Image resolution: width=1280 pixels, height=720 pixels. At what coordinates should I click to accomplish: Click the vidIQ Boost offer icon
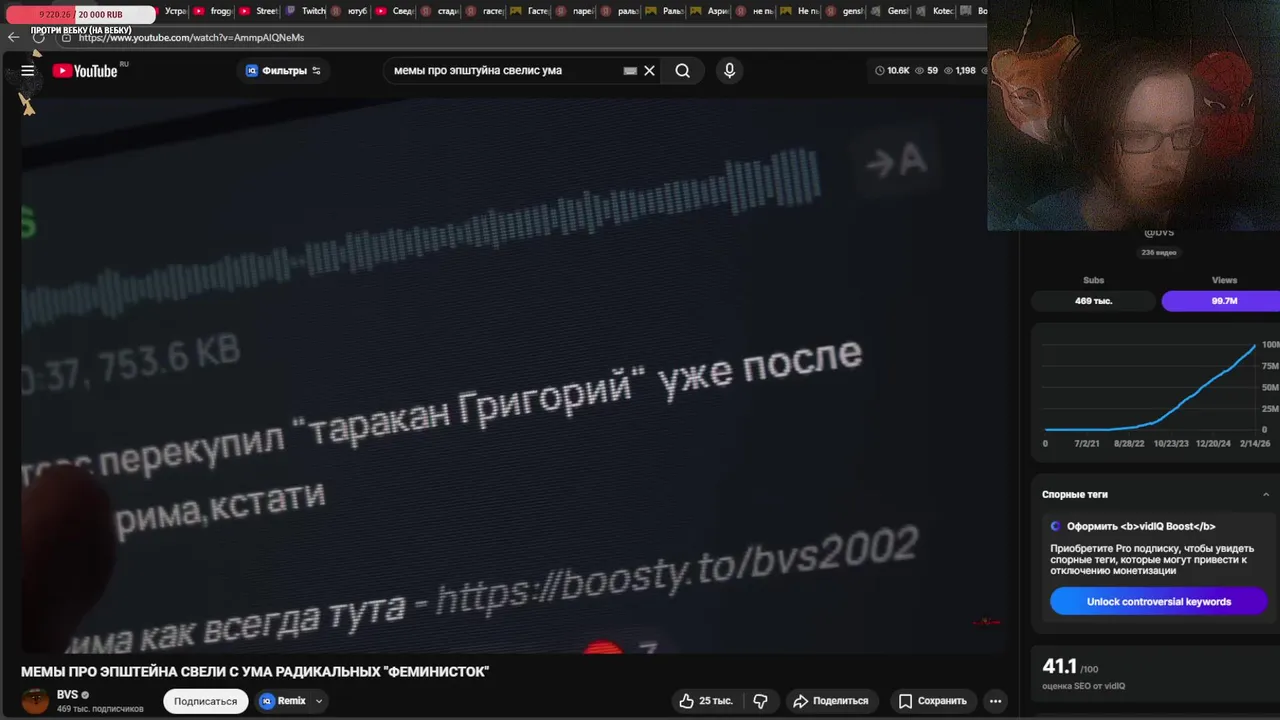1055,526
